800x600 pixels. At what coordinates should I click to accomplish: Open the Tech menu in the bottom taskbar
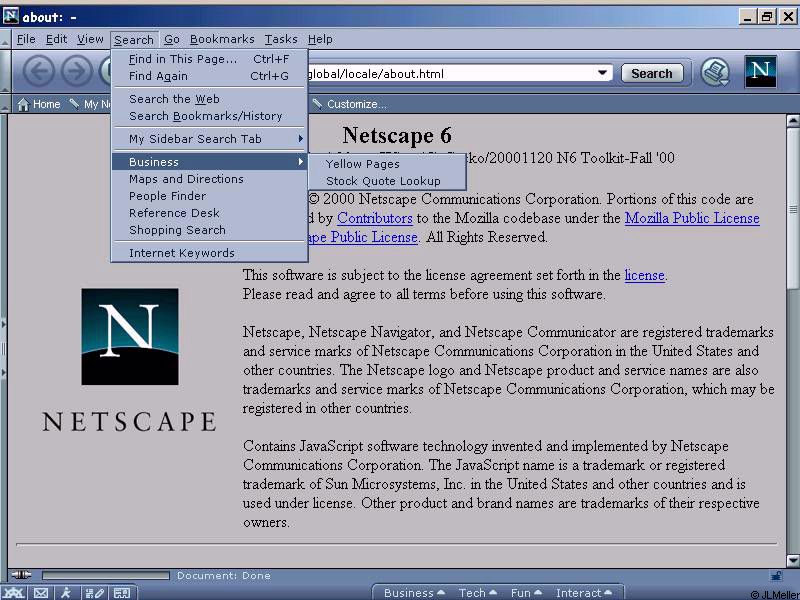(x=478, y=593)
